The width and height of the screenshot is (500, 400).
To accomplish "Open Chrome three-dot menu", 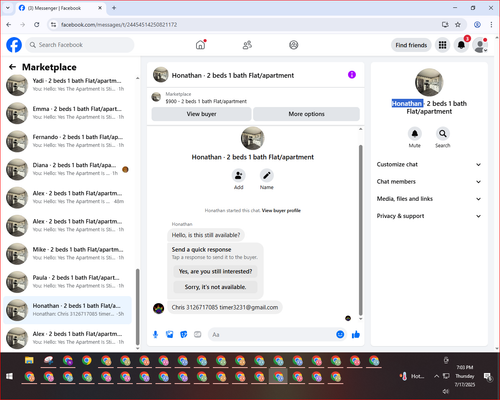I will [x=491, y=25].
